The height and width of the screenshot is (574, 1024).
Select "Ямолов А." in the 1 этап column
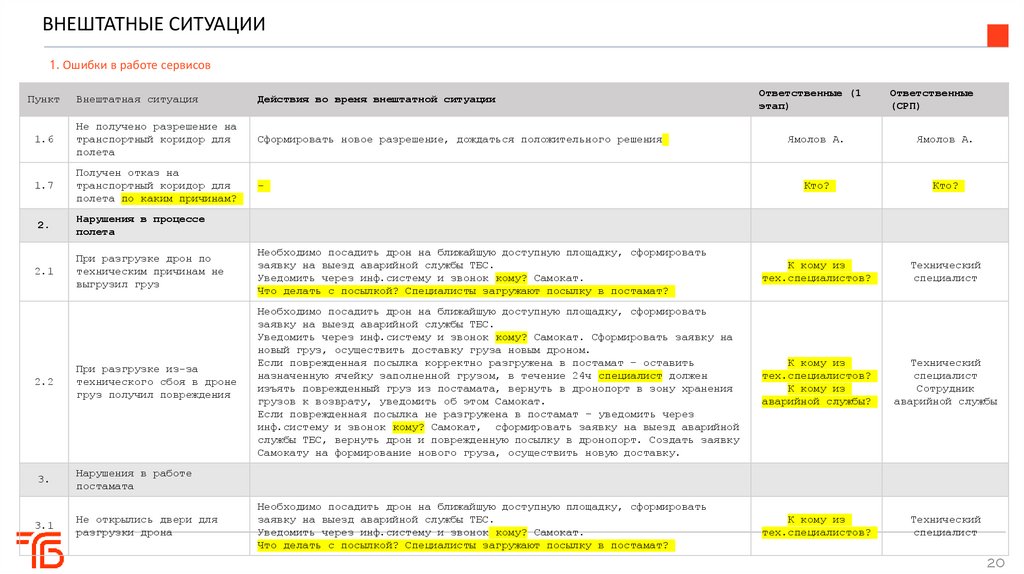pos(816,139)
